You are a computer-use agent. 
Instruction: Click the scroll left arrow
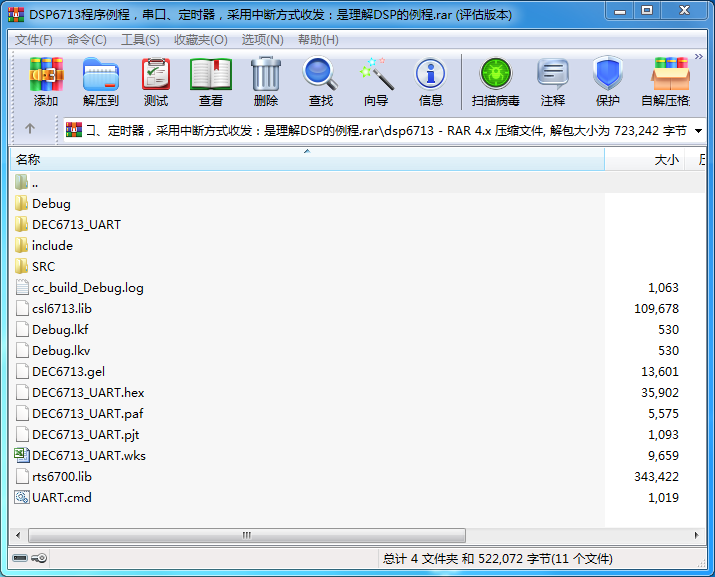(18, 535)
